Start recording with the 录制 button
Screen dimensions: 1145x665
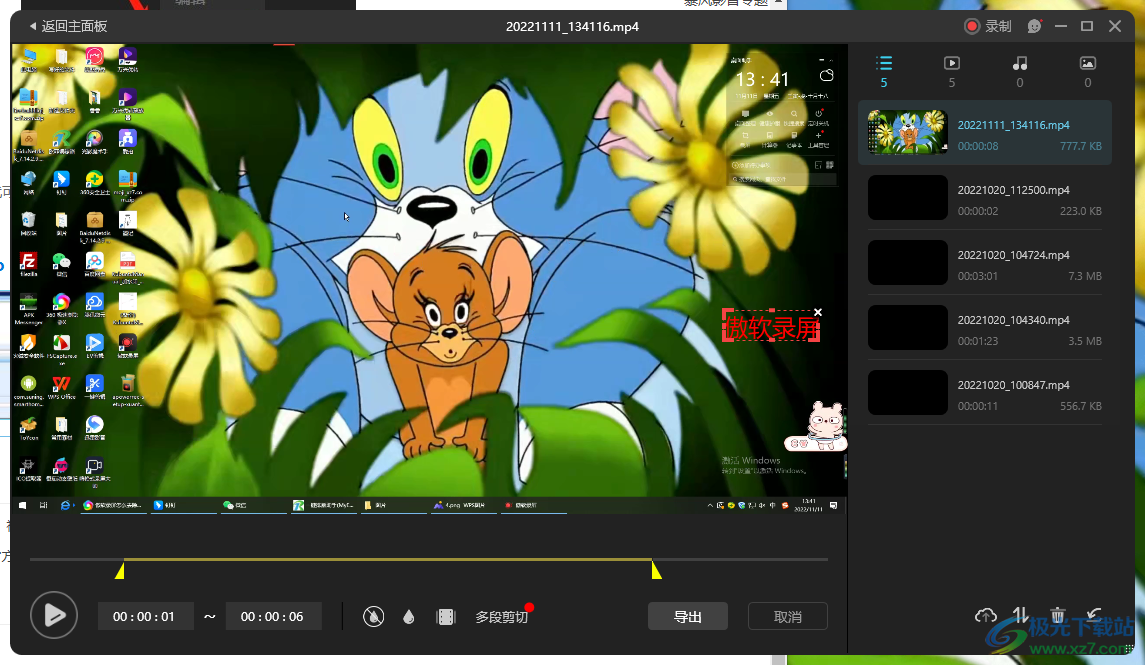click(x=987, y=26)
